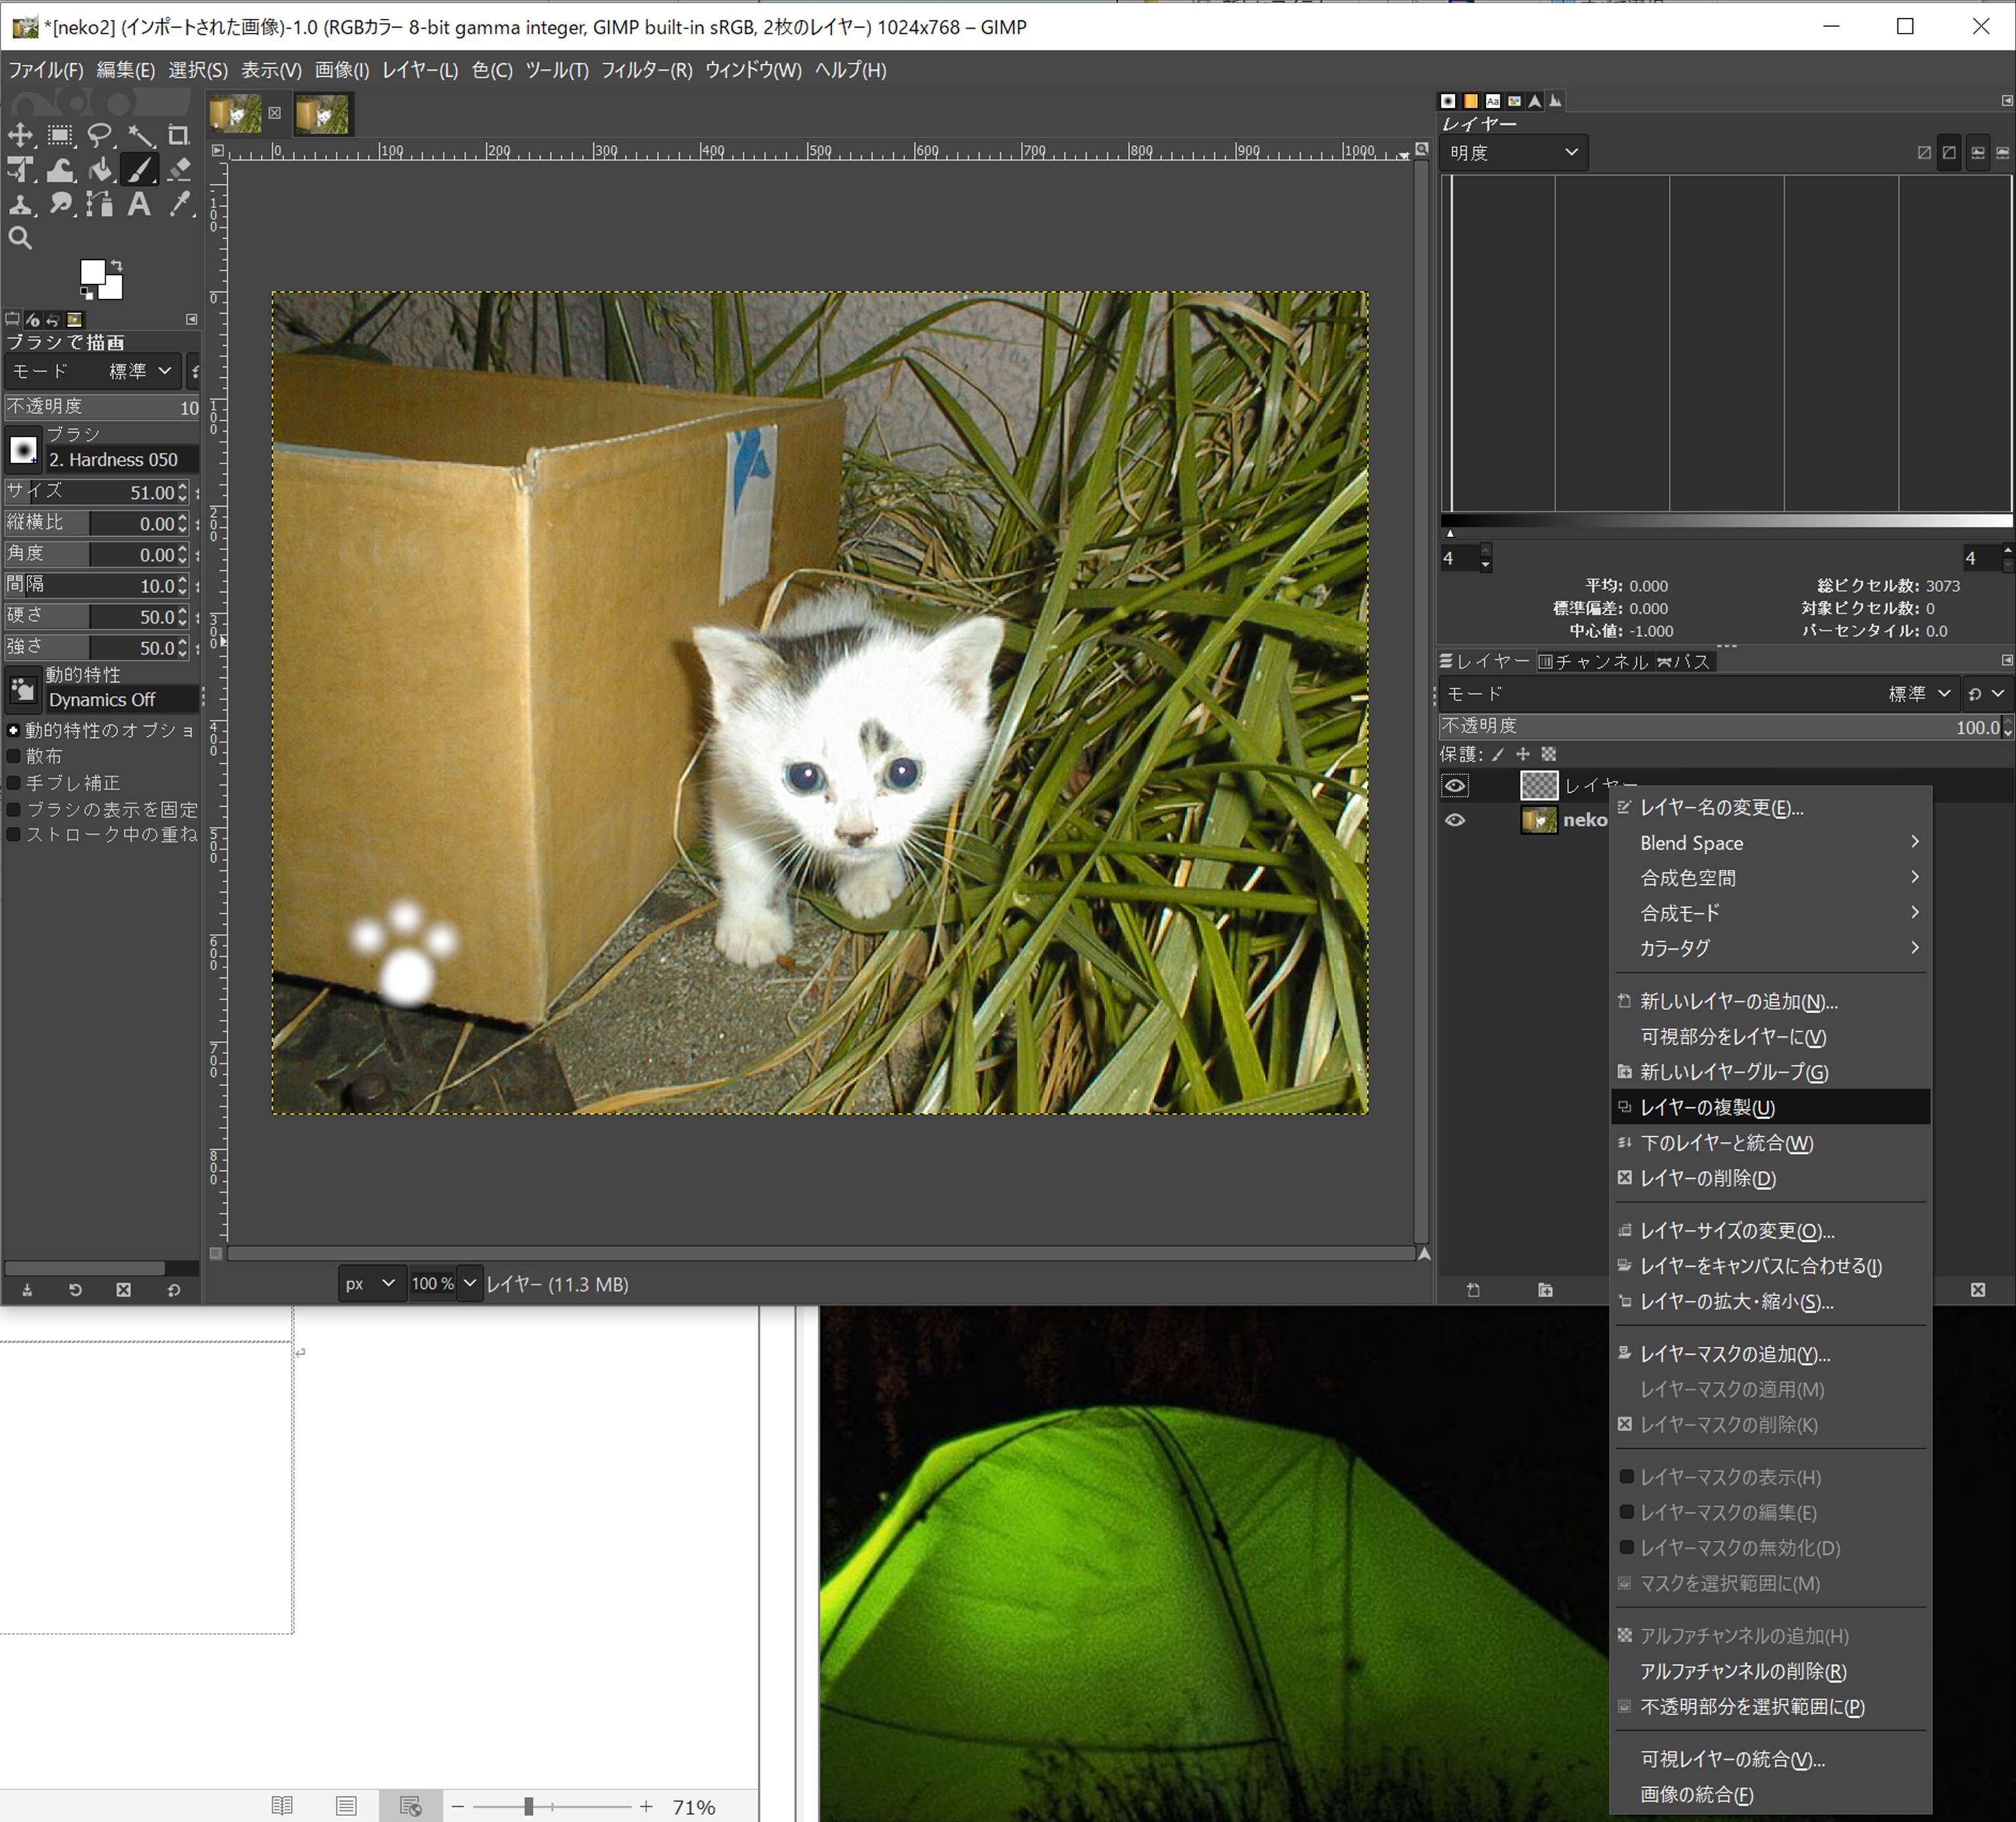
Task: Select the Text tool
Action: point(139,205)
